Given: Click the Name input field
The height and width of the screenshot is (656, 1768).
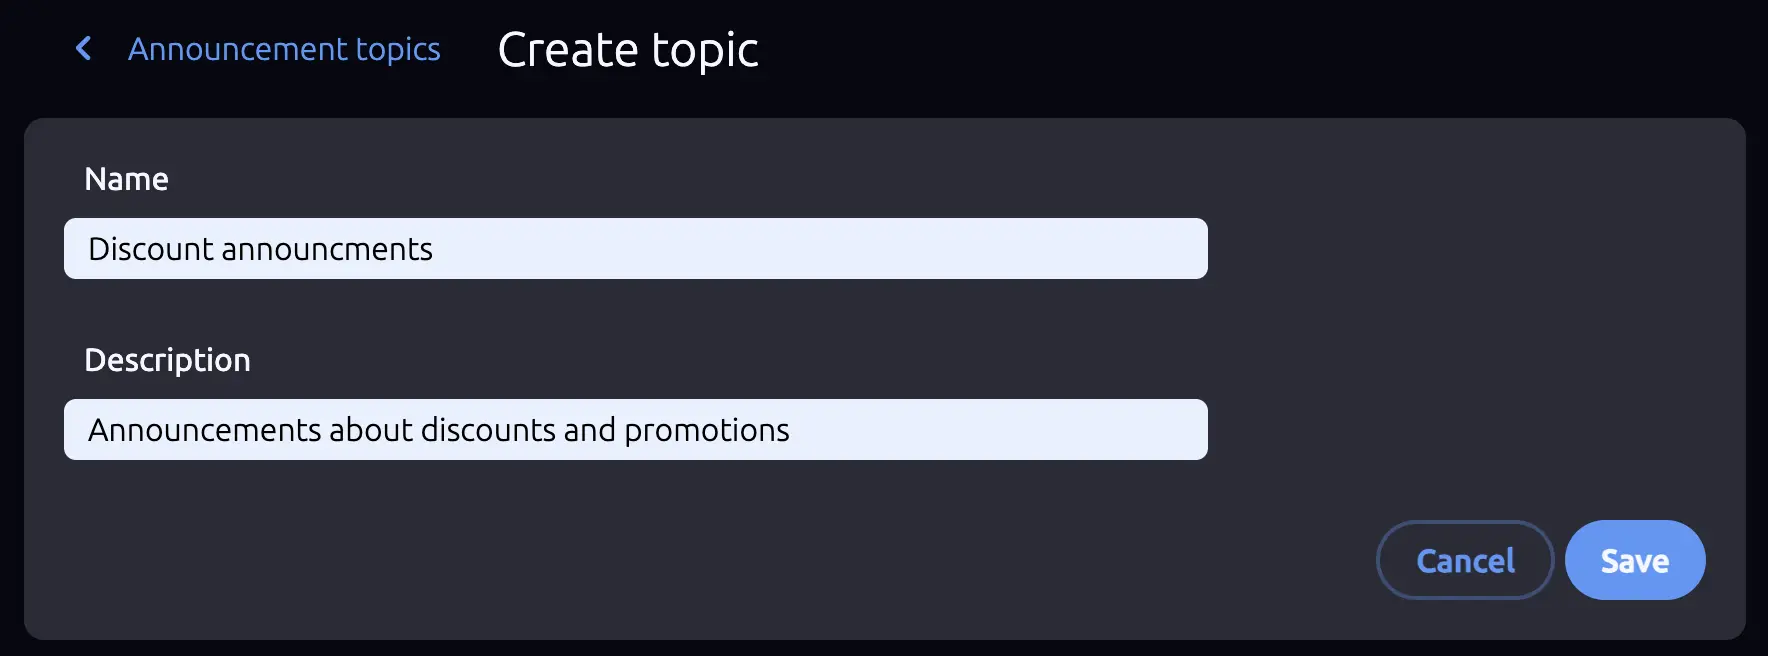Looking at the screenshot, I should click(635, 248).
